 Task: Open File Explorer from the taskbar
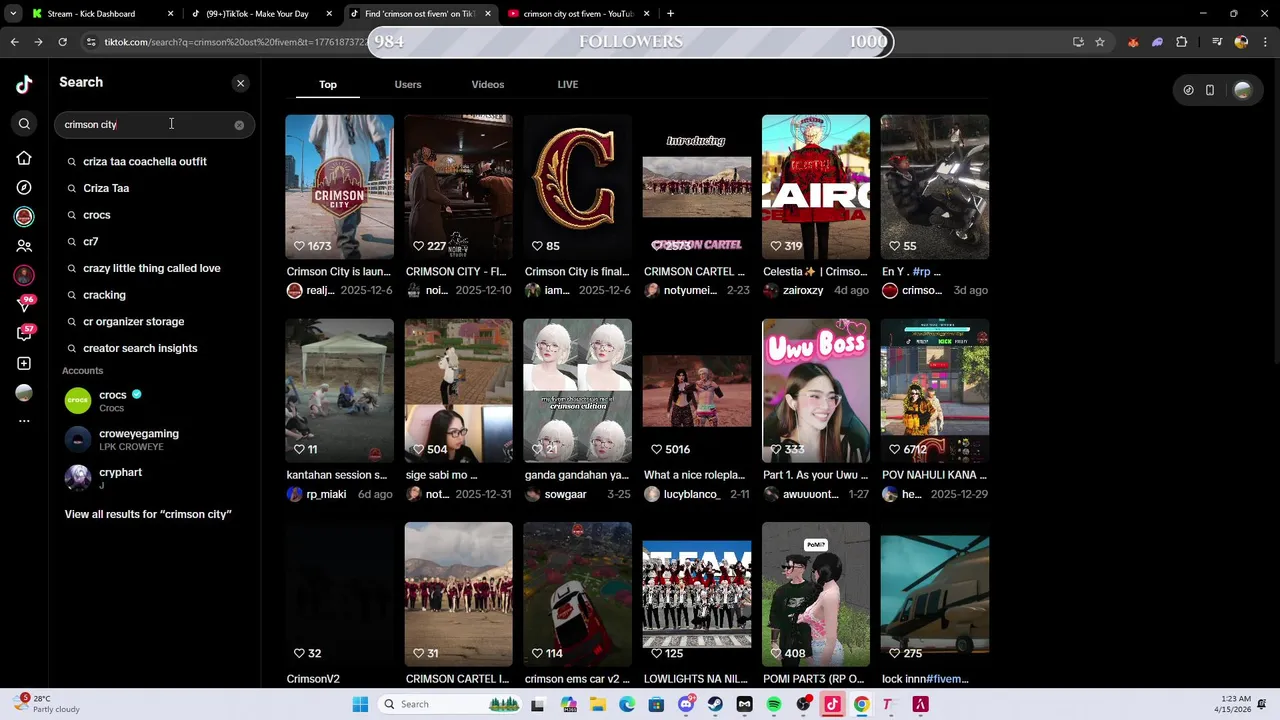(x=597, y=704)
